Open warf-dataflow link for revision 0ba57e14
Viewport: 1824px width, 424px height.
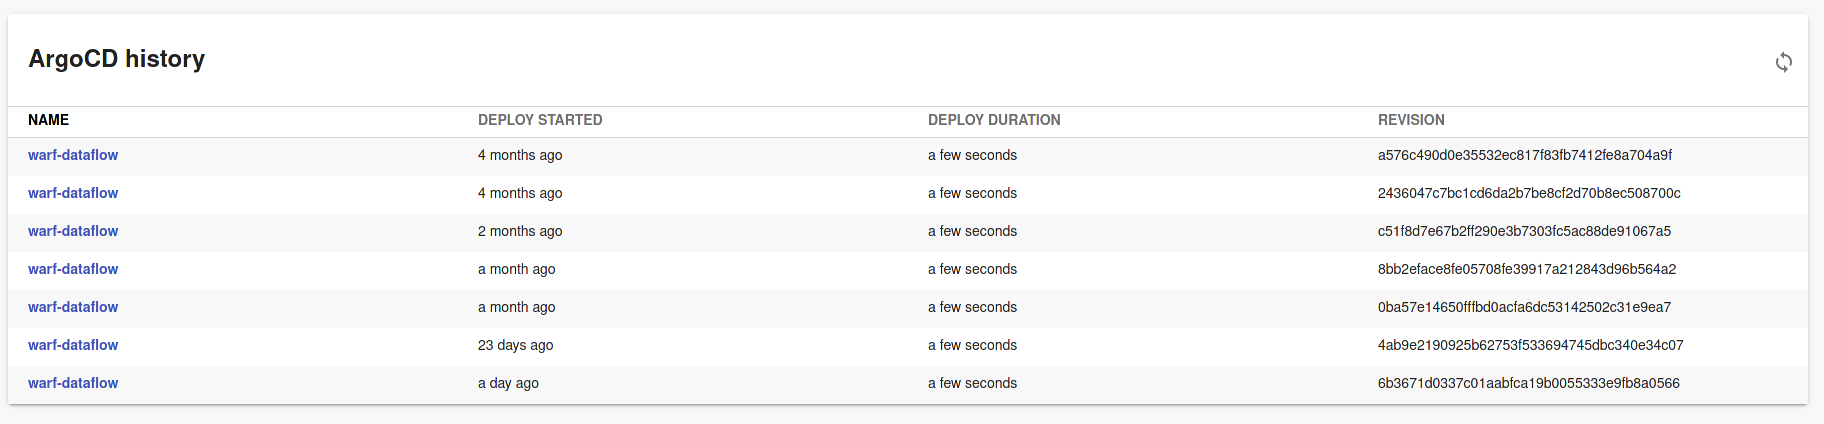point(73,307)
